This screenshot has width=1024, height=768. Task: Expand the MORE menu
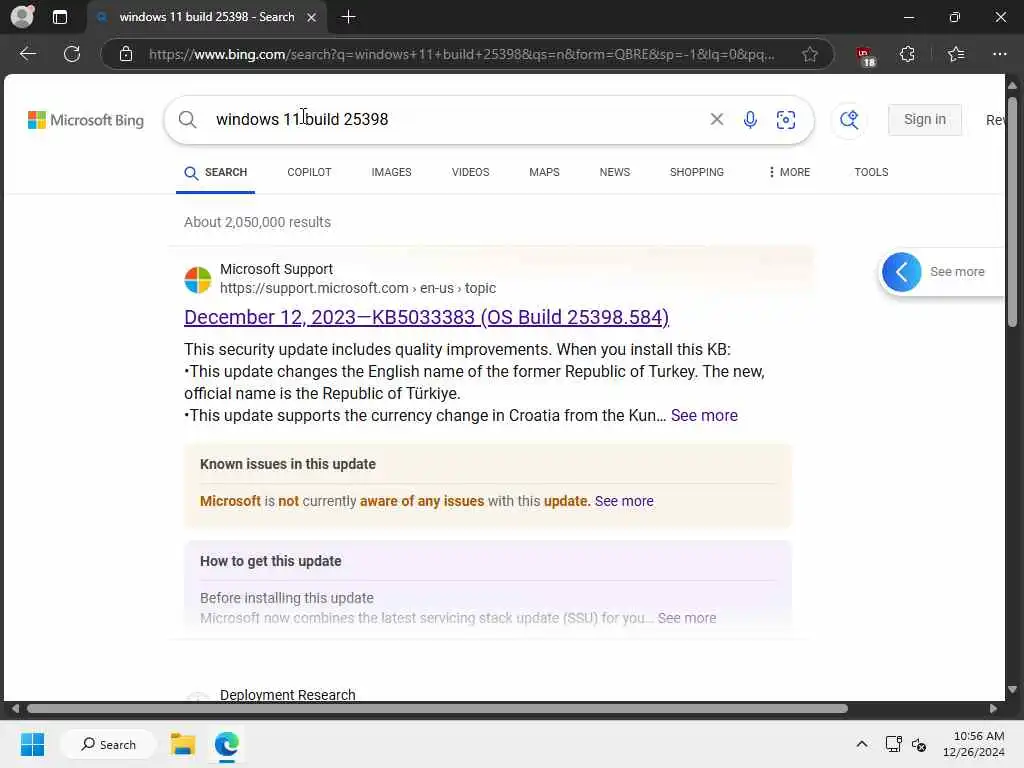[789, 172]
